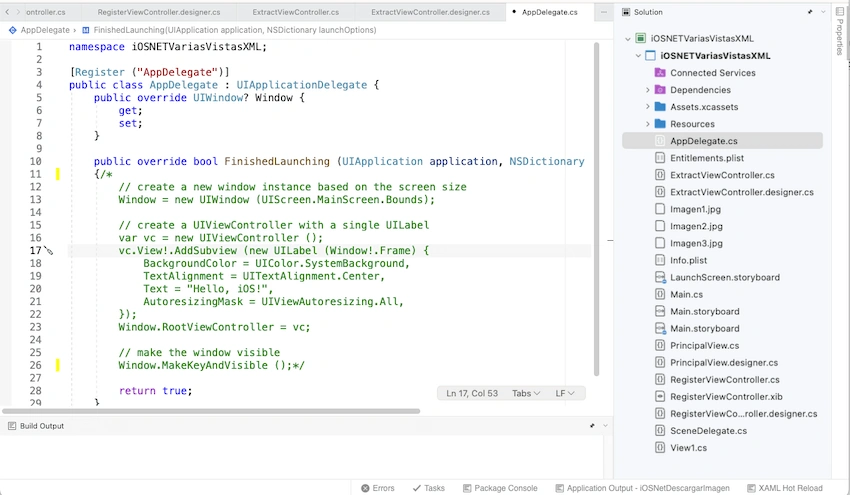The width and height of the screenshot is (850, 495).
Task: Click the Connected Services icon
Action: point(660,73)
